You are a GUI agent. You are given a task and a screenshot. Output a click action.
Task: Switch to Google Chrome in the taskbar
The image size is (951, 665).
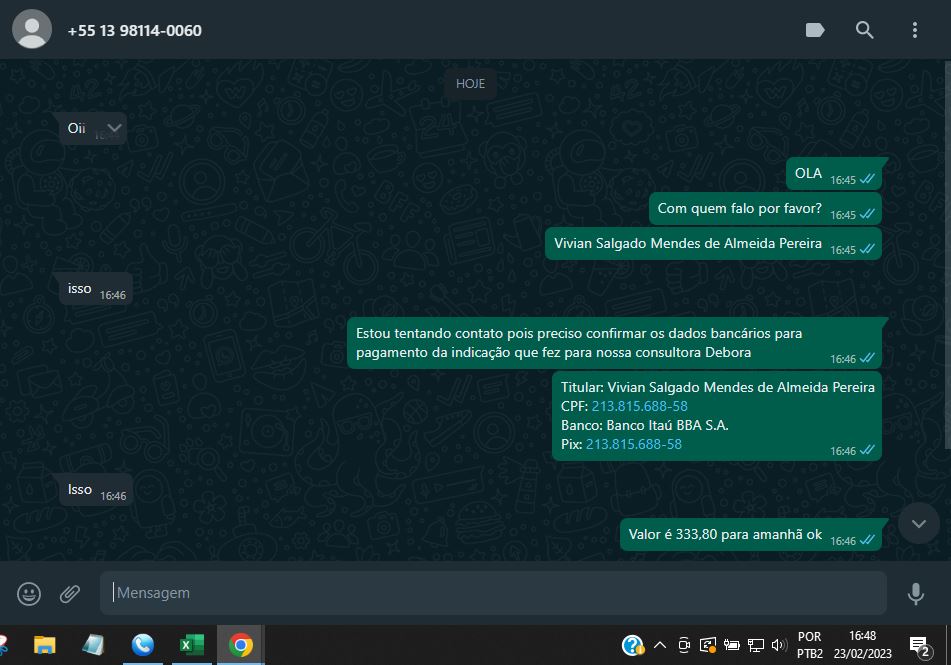click(240, 645)
